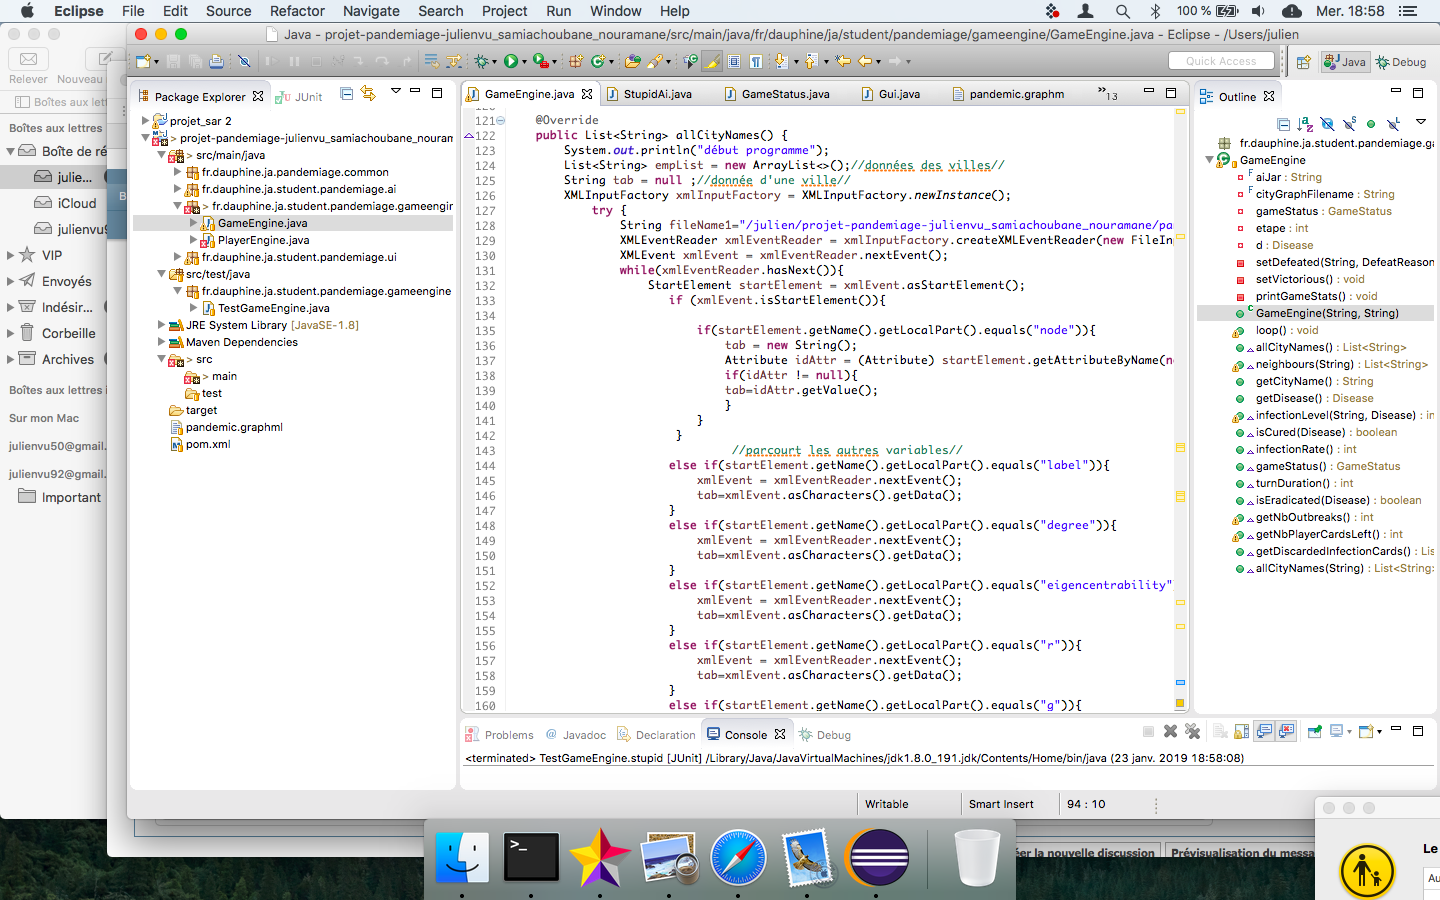Switch to the JUnit view tab
This screenshot has width=1440, height=900.
[x=300, y=97]
